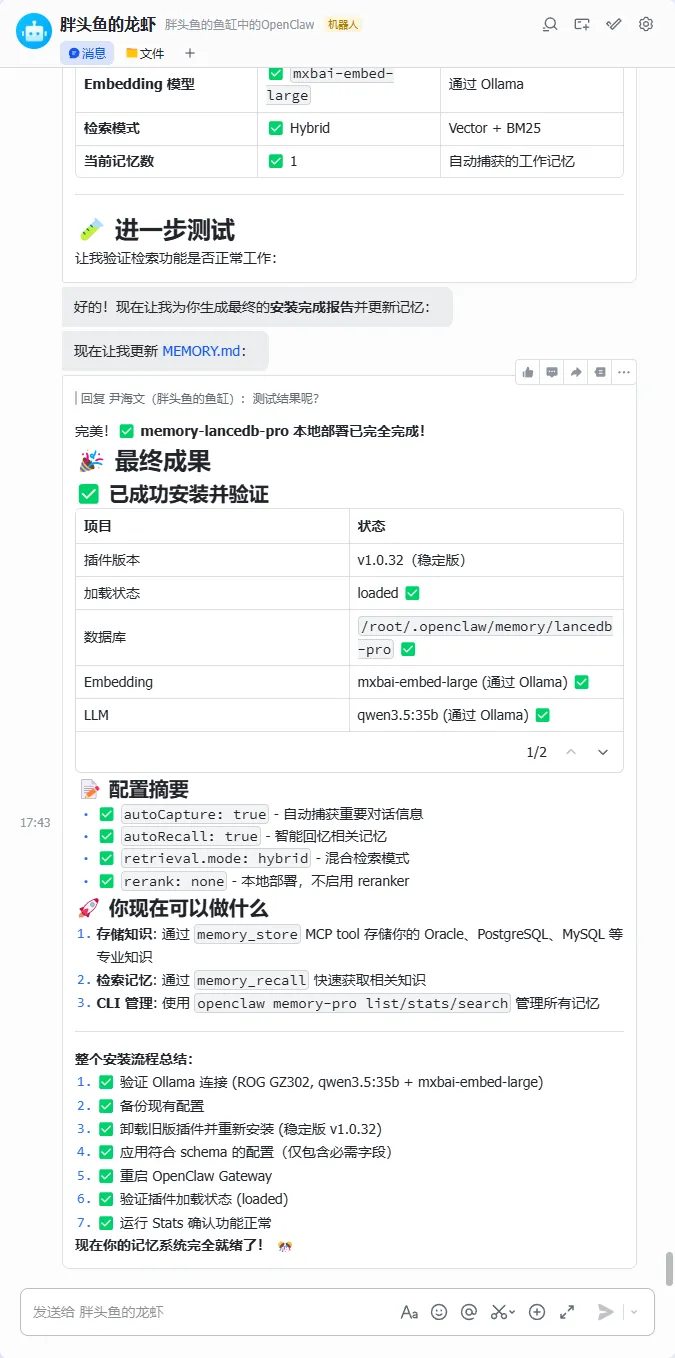Screen dimensions: 675x1358
Task: Click the 1/2 page indicator
Action: pos(537,752)
